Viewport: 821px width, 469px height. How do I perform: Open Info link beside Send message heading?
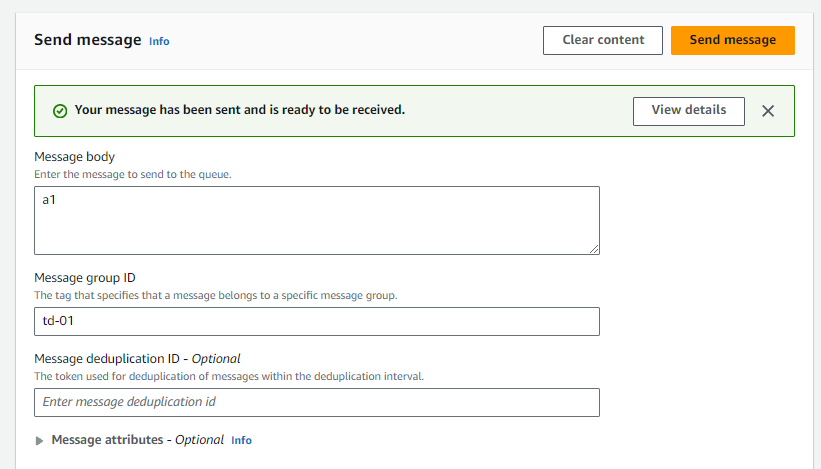click(159, 41)
